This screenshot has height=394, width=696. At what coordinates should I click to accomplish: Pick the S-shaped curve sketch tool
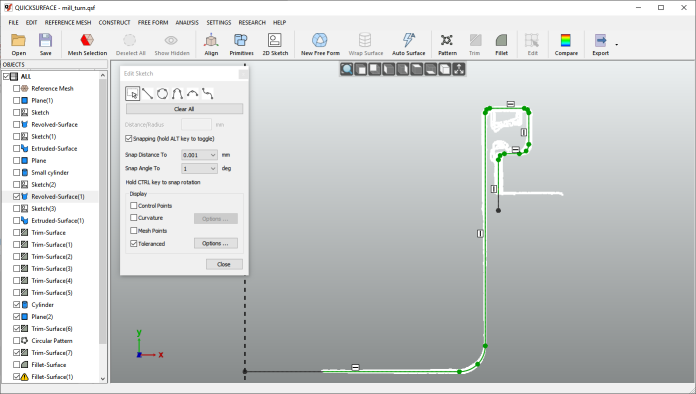coord(207,94)
